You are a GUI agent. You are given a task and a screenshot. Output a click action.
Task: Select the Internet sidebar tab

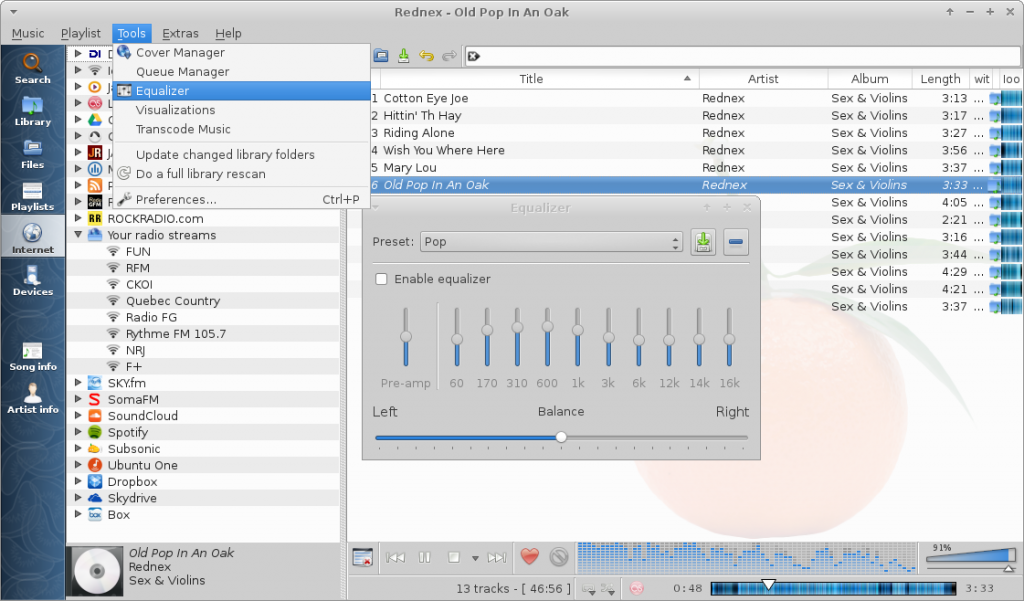[32, 238]
